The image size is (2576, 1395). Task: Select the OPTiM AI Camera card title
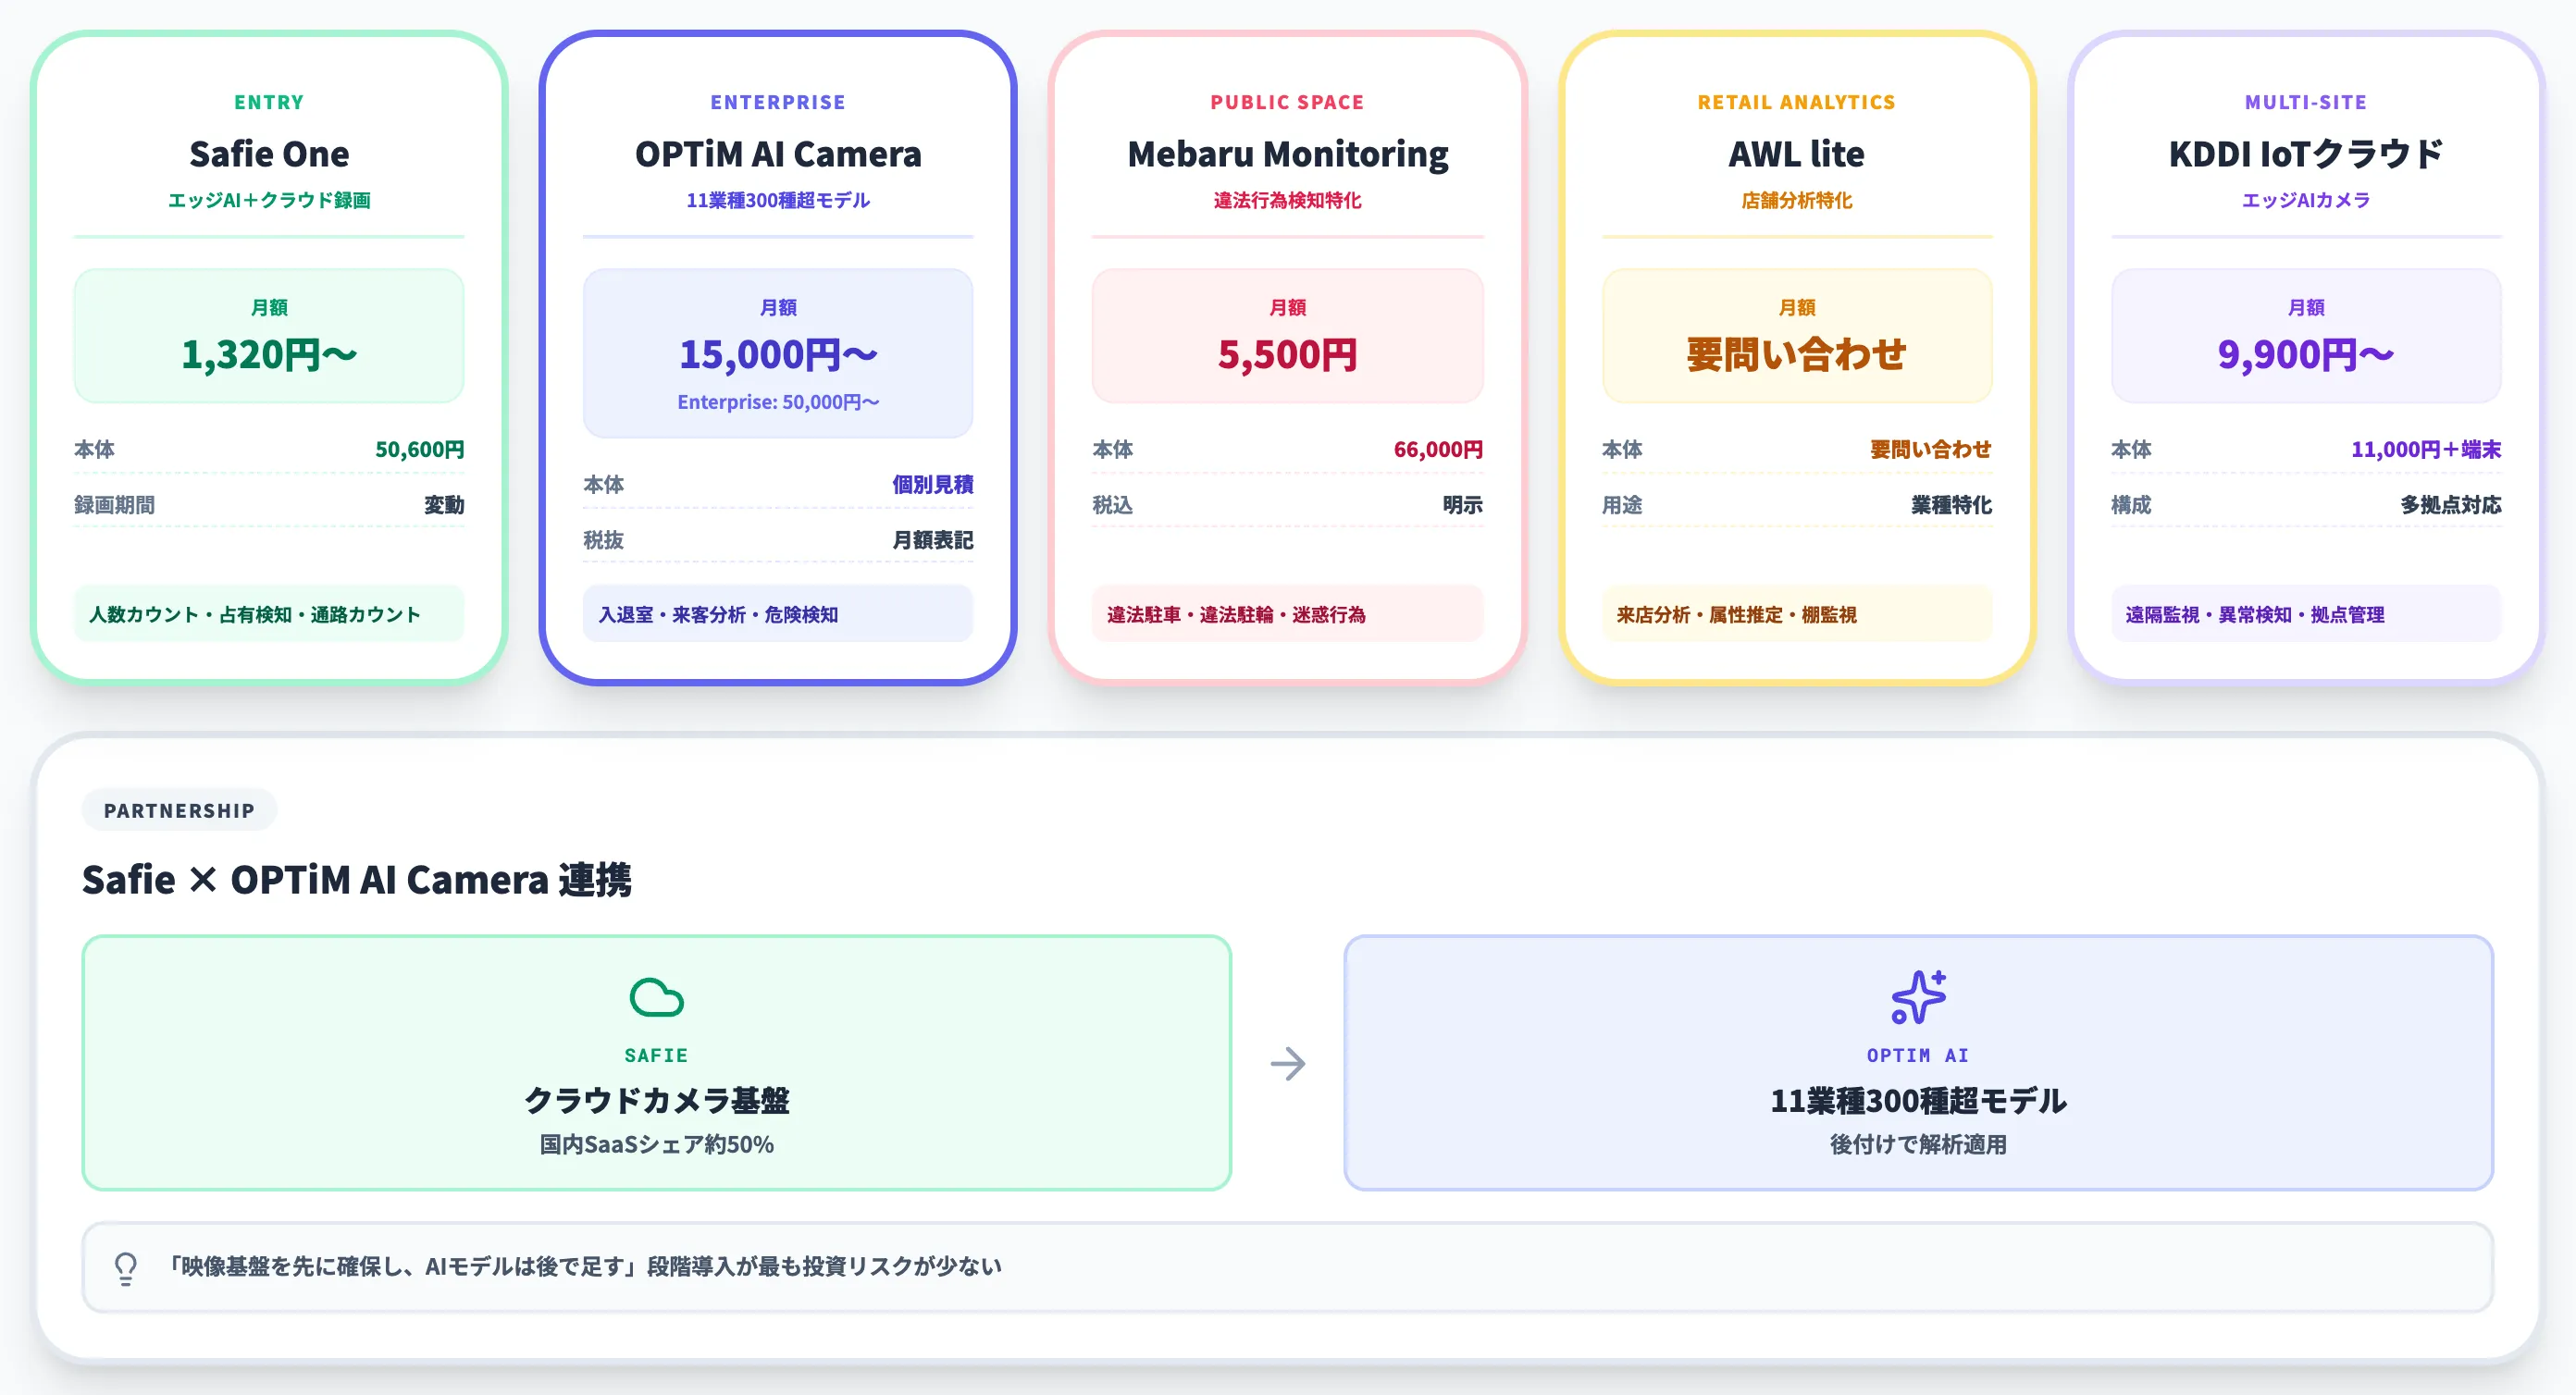tap(778, 154)
